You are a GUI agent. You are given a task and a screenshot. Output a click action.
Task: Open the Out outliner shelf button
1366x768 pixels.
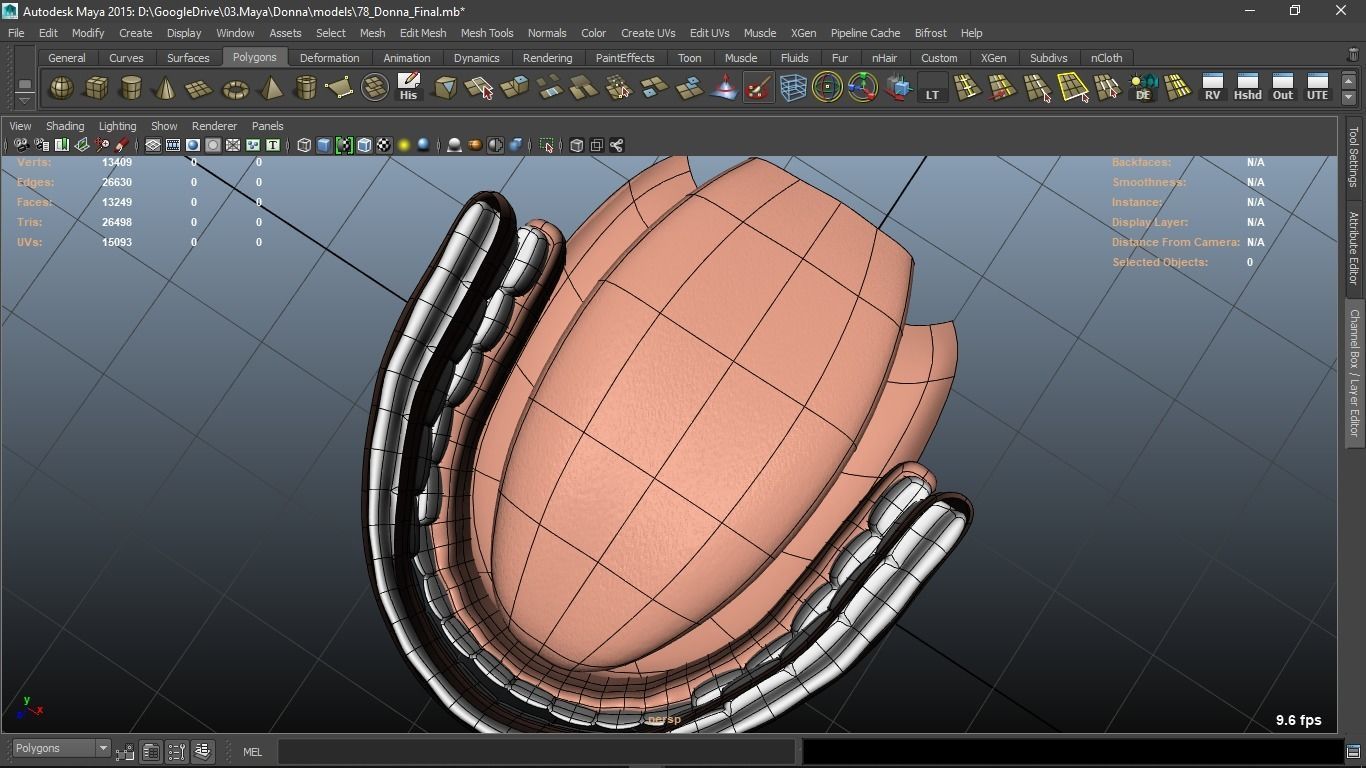(x=1282, y=88)
